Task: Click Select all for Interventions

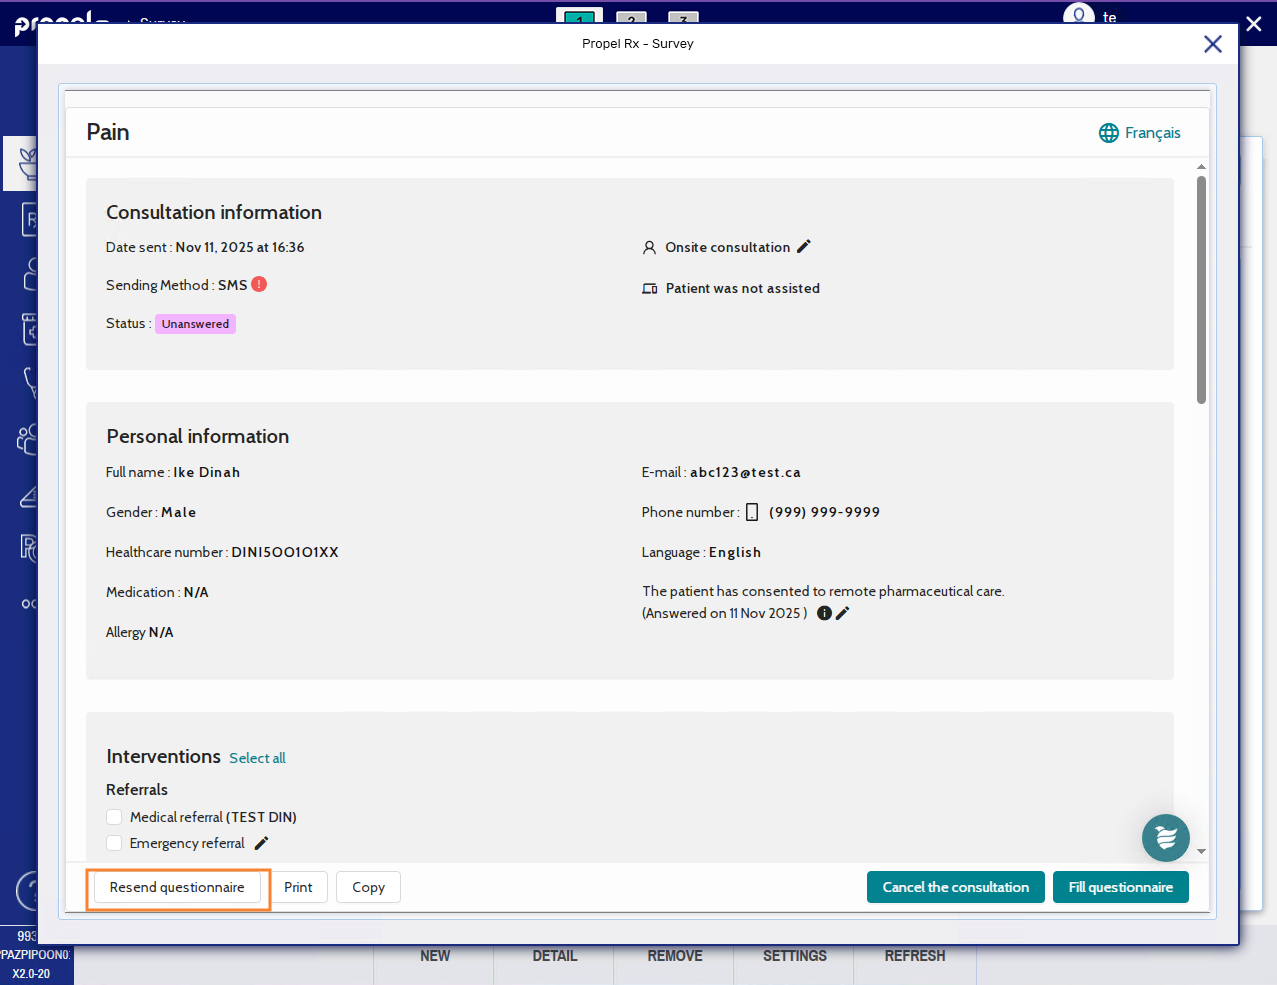Action: (x=257, y=758)
